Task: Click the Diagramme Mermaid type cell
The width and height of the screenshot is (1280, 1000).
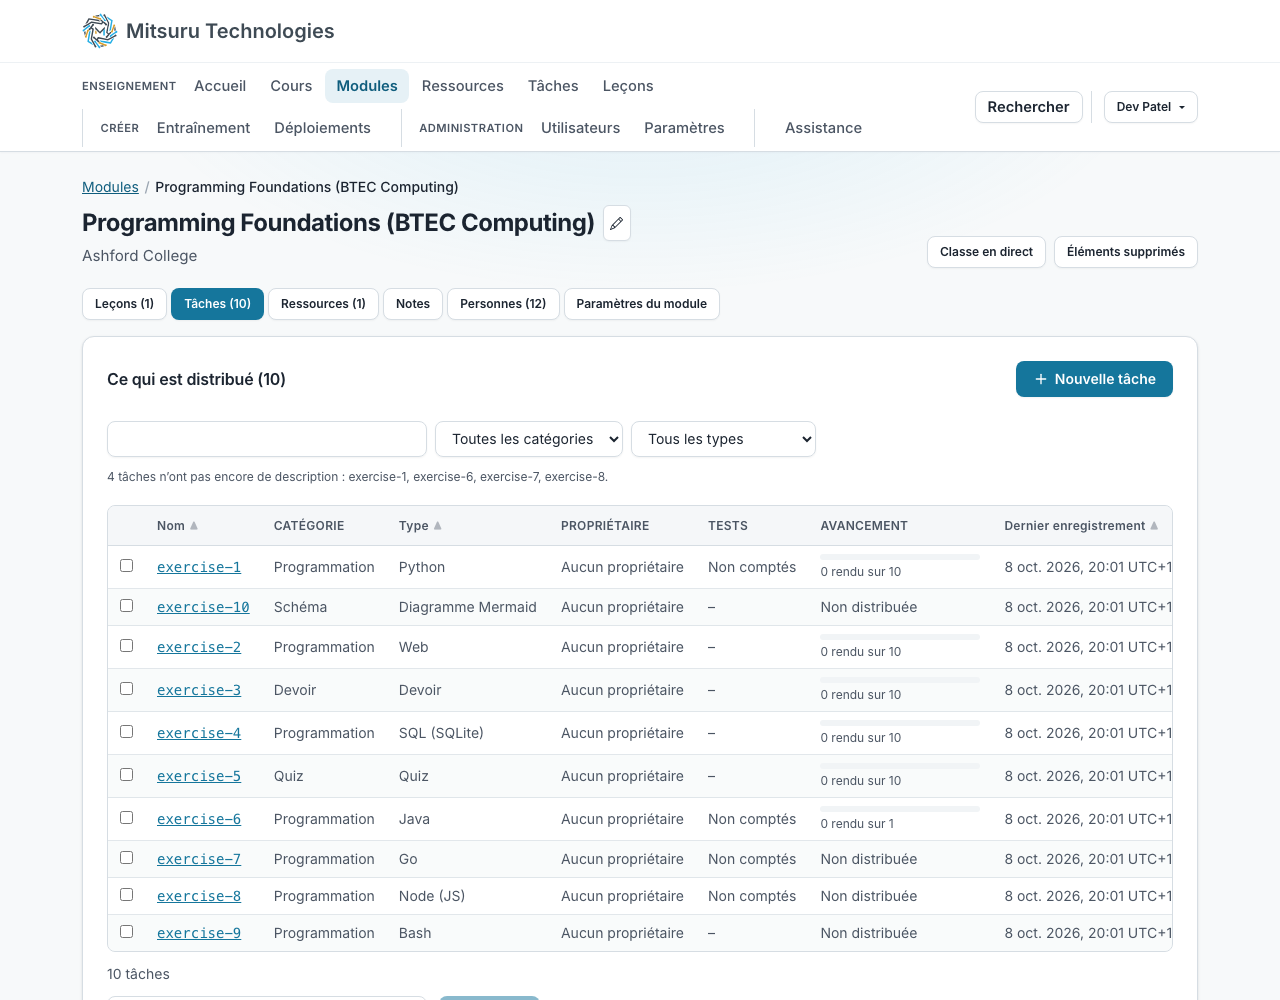Action: (467, 607)
